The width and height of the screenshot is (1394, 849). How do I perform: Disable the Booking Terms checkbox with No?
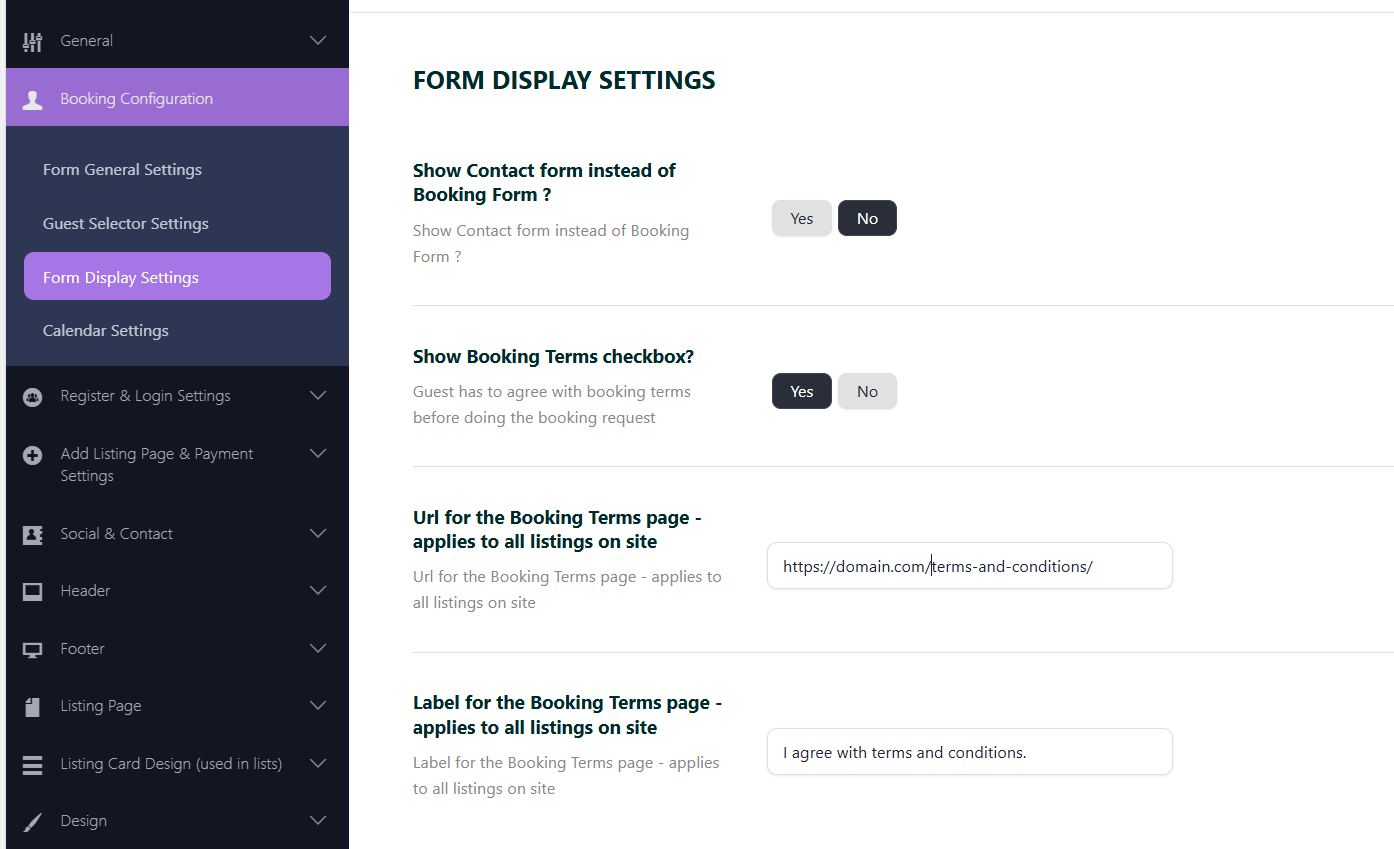[867, 392]
